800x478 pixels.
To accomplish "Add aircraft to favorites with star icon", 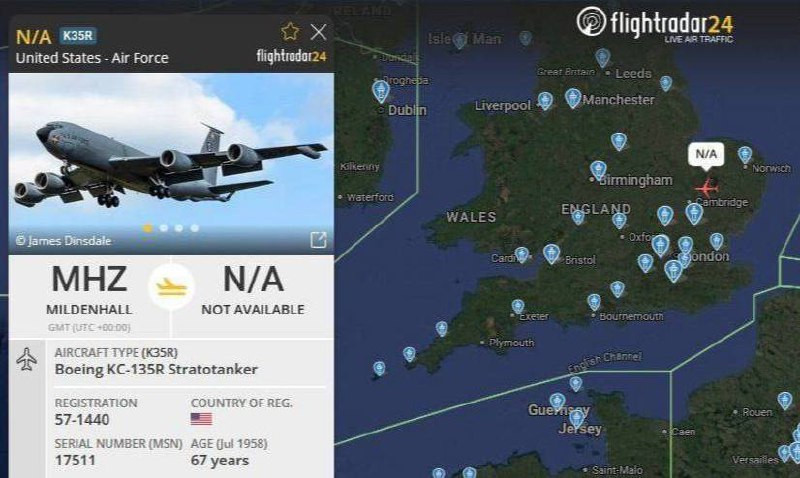I will [x=290, y=32].
